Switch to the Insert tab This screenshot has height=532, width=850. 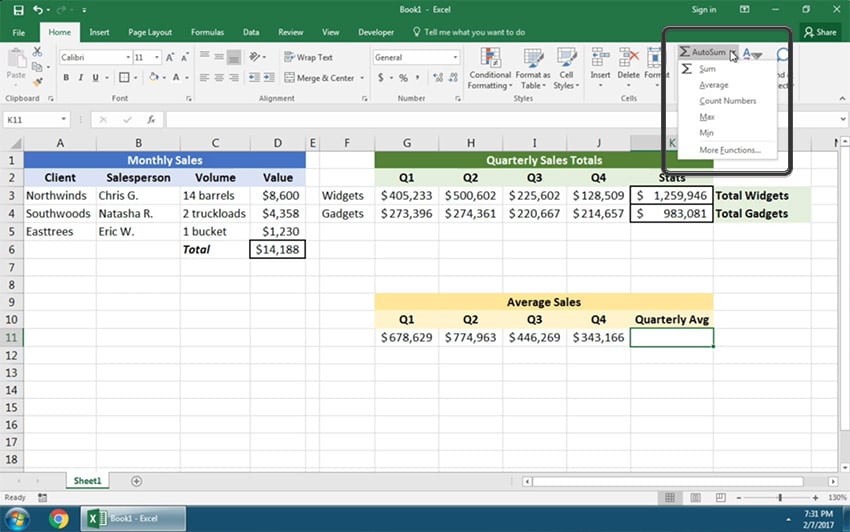99,32
